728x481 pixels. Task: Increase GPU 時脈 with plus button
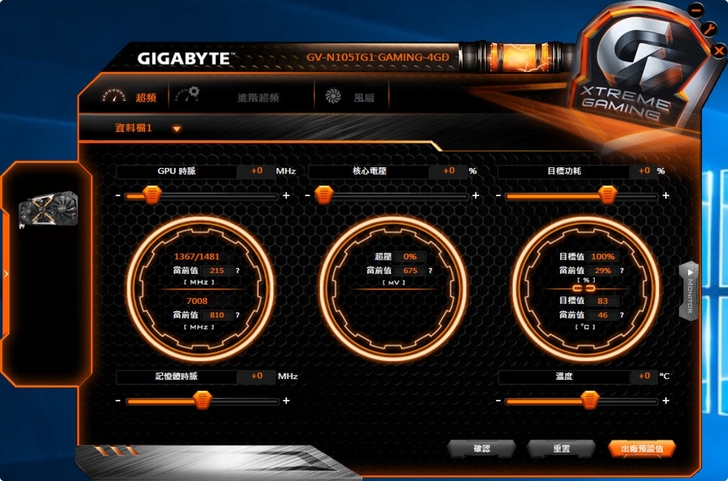click(x=286, y=196)
